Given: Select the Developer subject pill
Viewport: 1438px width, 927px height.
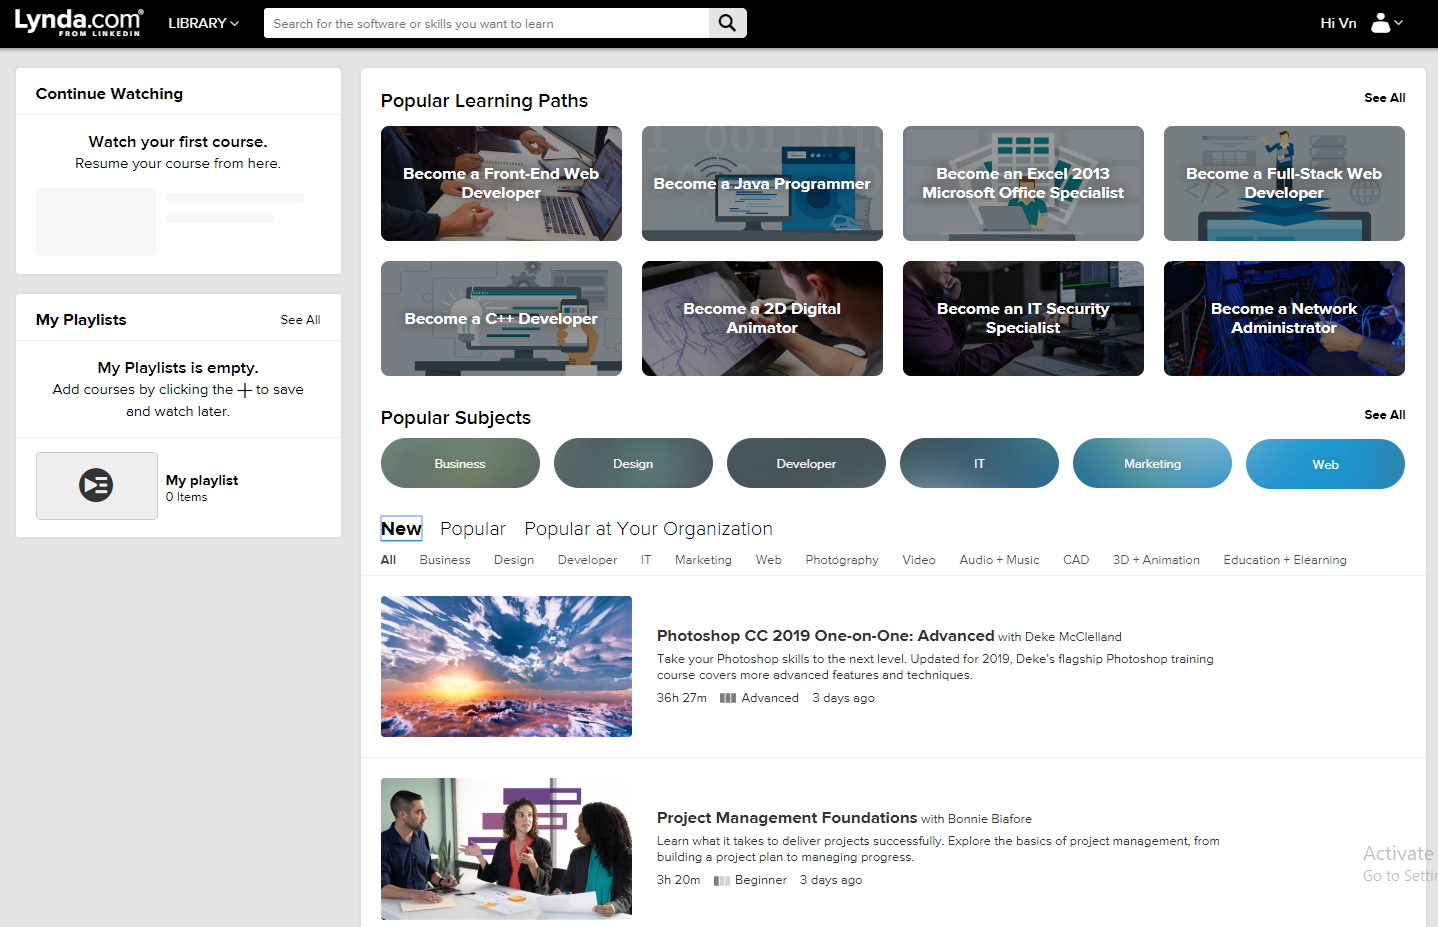Looking at the screenshot, I should pos(806,463).
